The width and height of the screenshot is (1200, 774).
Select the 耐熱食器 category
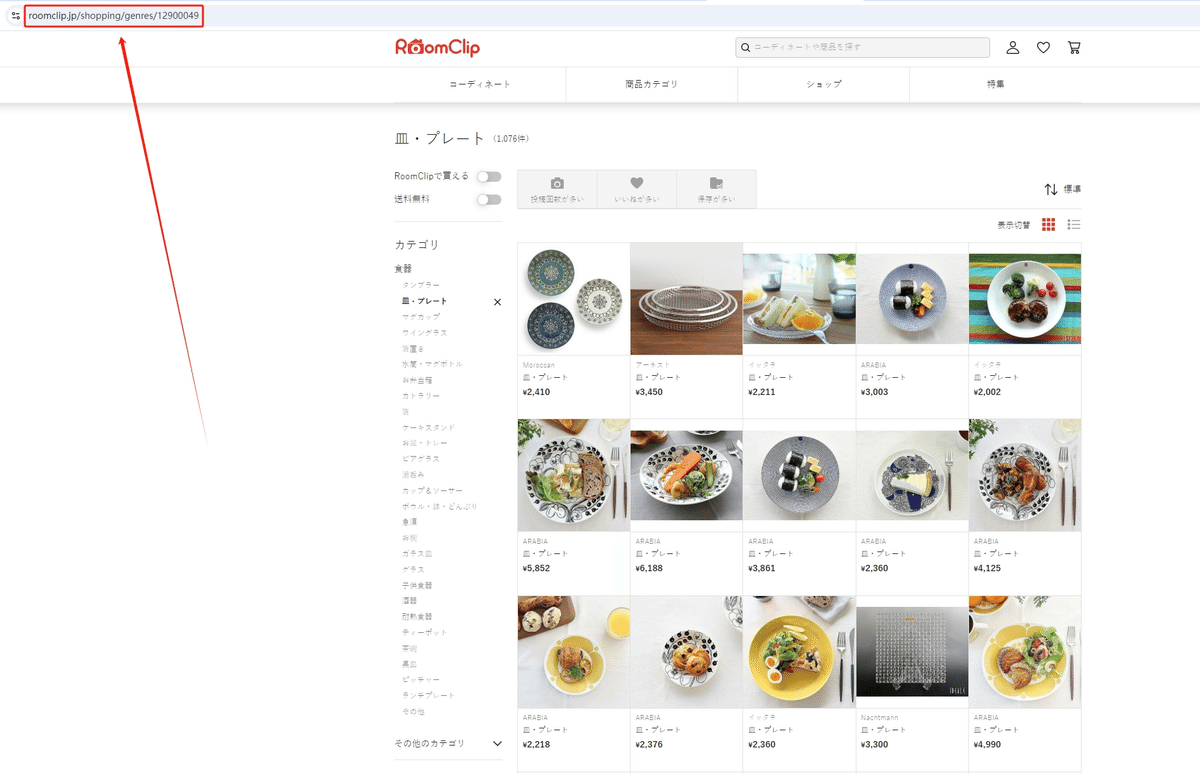click(417, 617)
